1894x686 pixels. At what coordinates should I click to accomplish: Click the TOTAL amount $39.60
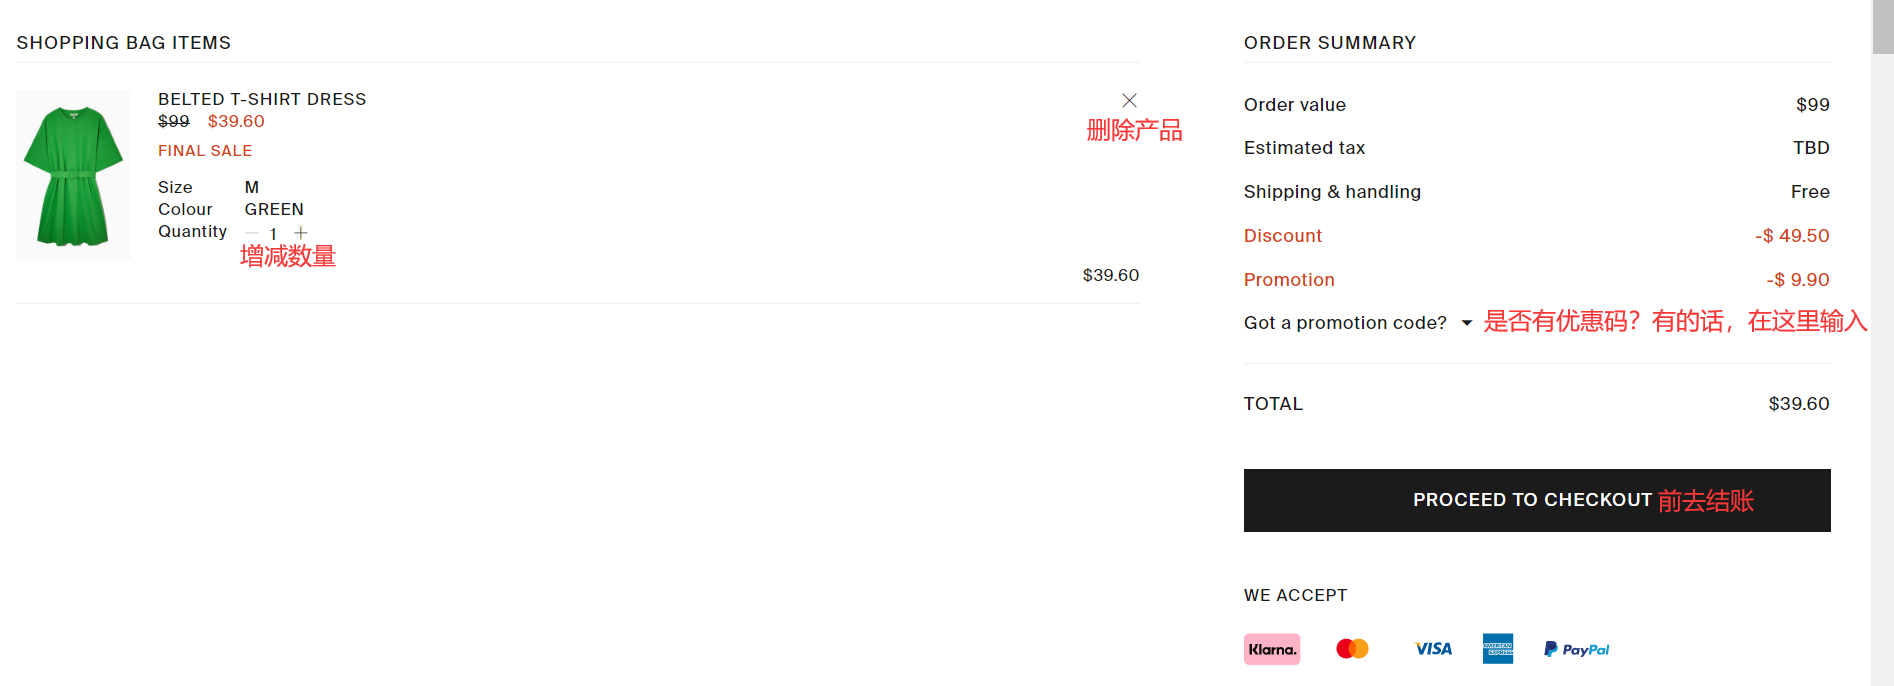pos(1798,404)
